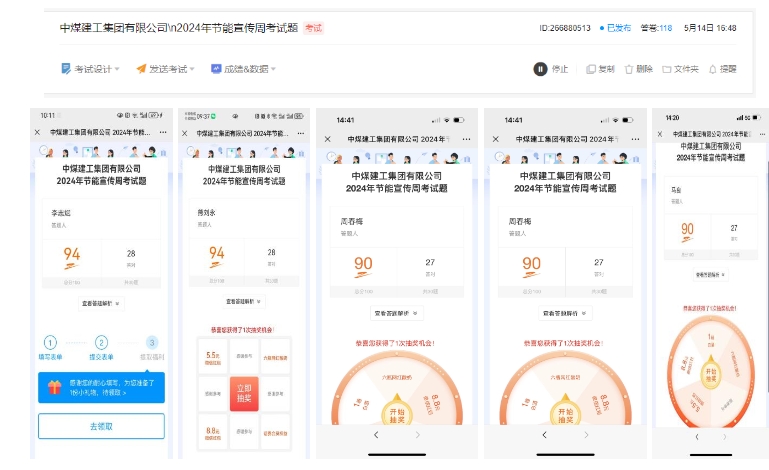Open the 考试设计 dropdown menu
This screenshot has width=769, height=470.
tap(90, 69)
